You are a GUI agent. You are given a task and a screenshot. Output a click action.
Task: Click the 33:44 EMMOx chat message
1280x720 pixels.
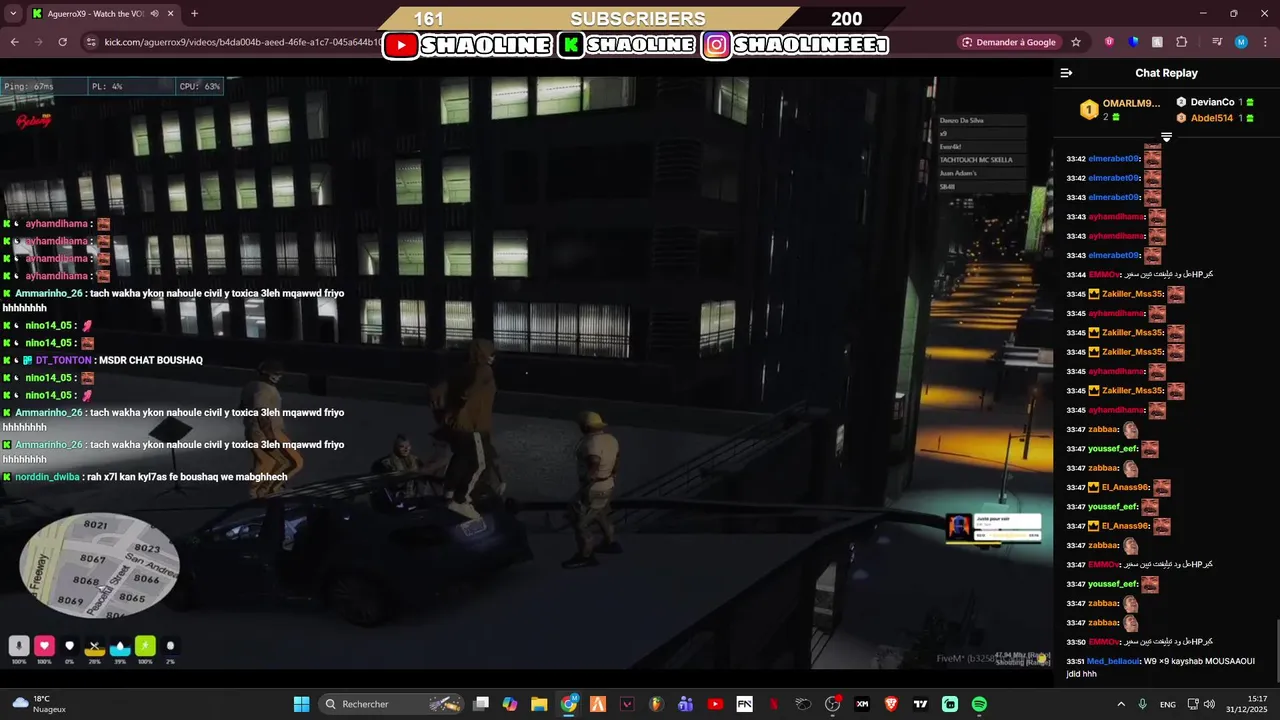click(x=1139, y=275)
